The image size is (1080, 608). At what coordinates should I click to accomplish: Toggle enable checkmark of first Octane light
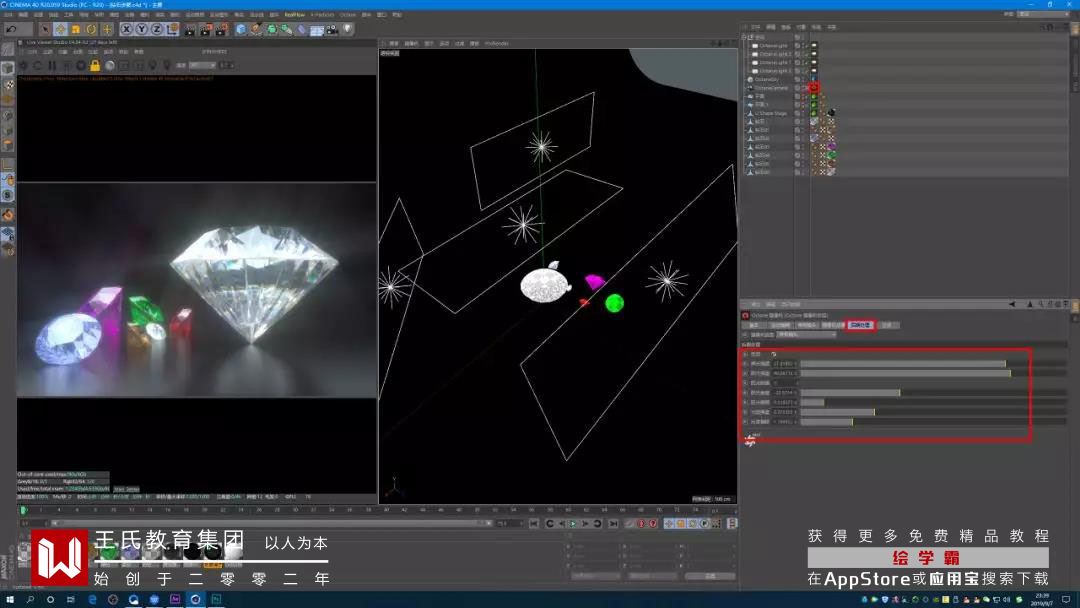pyautogui.click(x=805, y=45)
